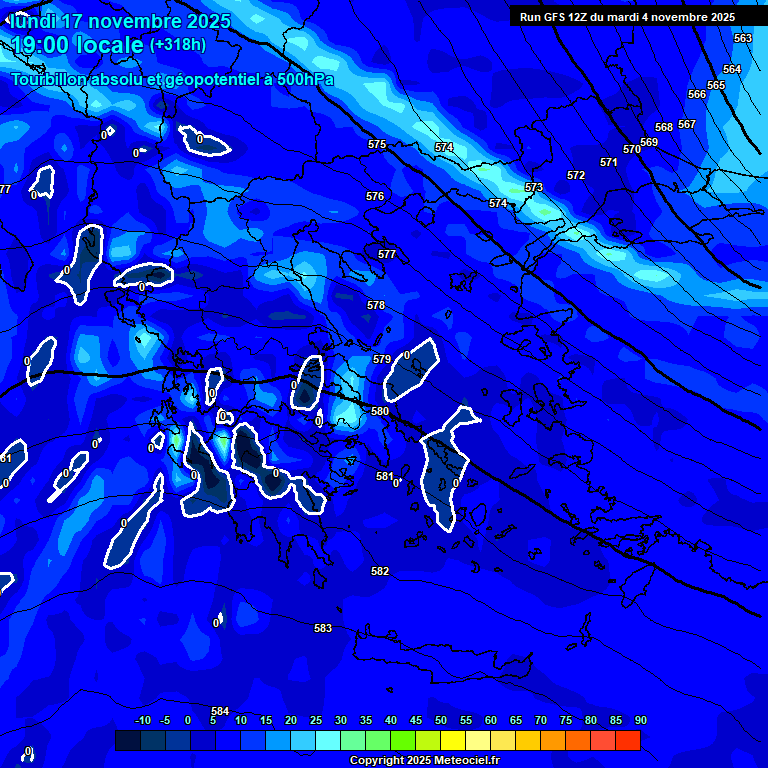This screenshot has height=768, width=768.
Task: Select the "lundi 17 novembre 2025" date title
Action: pos(119,21)
